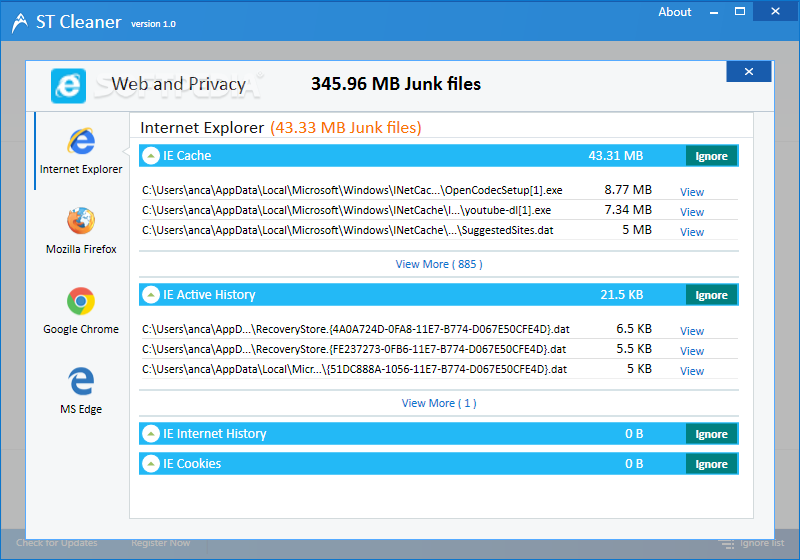Select the Google Chrome sidebar icon
Image resolution: width=800 pixels, height=560 pixels.
pyautogui.click(x=81, y=301)
